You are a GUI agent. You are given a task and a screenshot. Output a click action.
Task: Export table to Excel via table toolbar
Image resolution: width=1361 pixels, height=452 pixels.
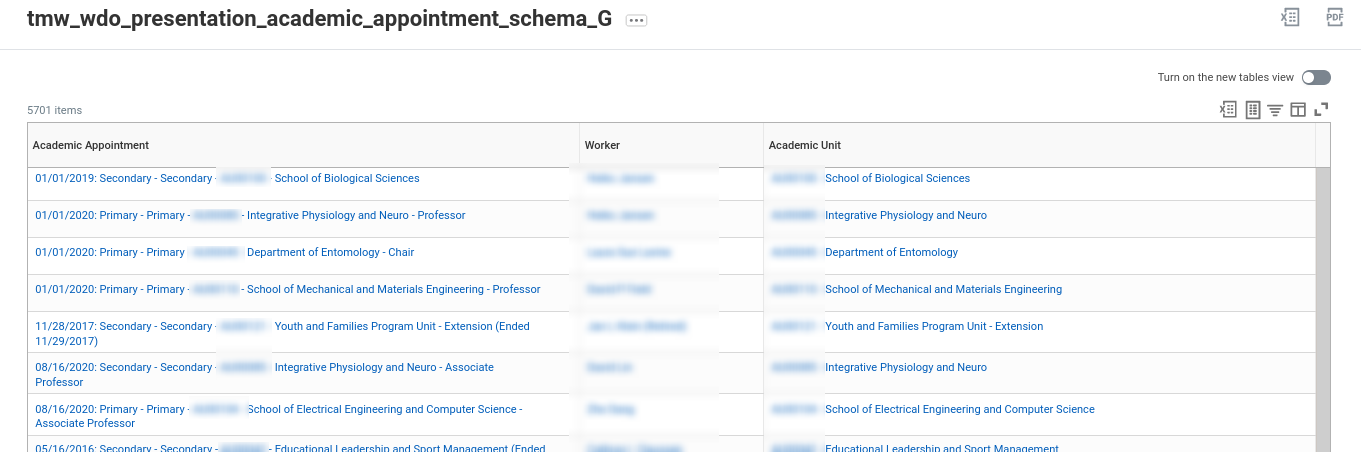tap(1228, 110)
